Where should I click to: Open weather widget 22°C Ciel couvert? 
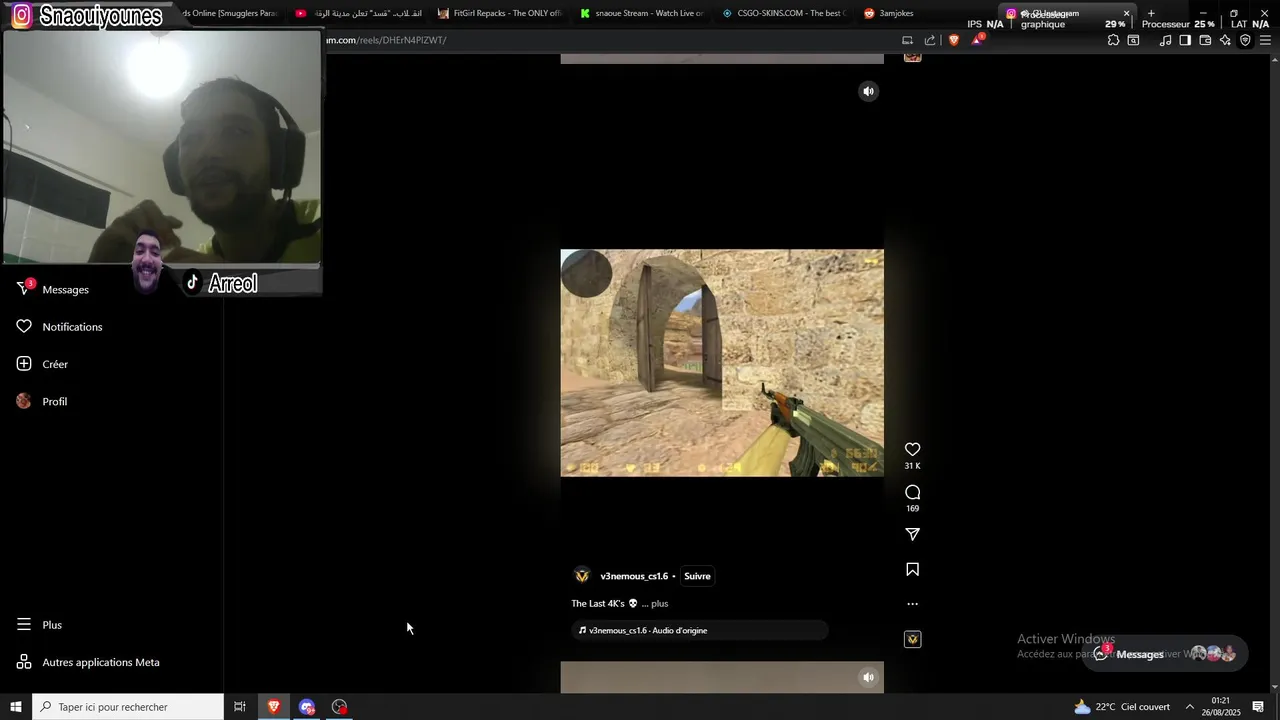point(1121,707)
